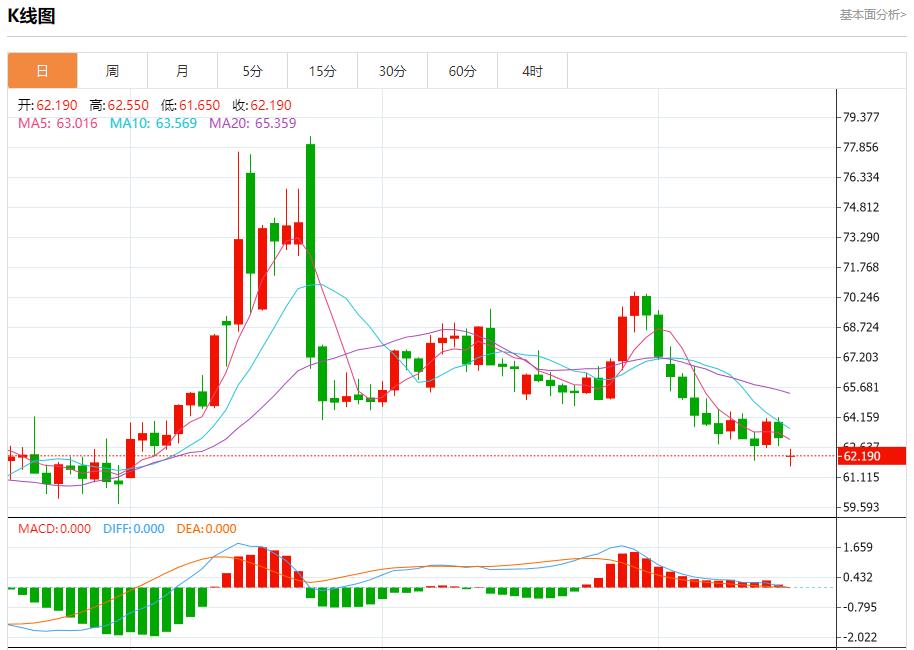Select the 周 weekly chart tab
914x650 pixels.
[110, 70]
